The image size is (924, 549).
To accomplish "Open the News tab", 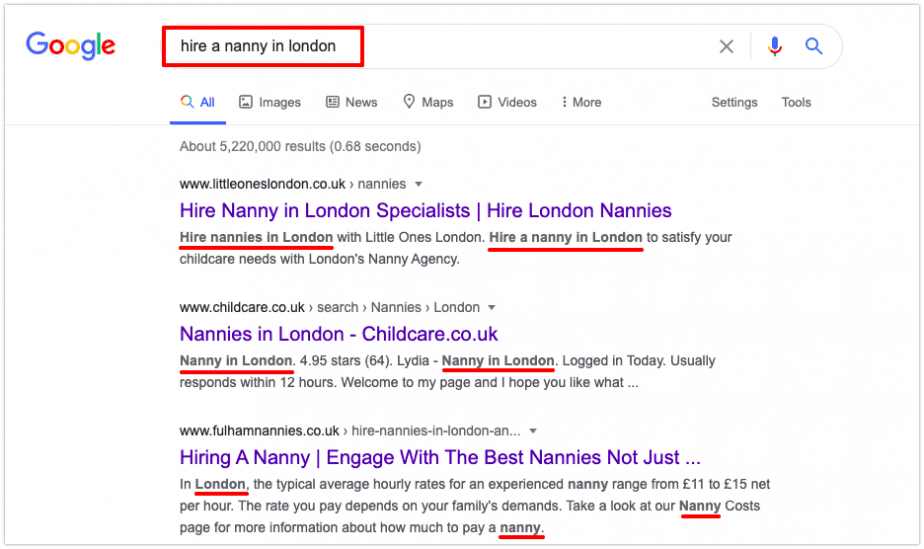I will pos(352,102).
